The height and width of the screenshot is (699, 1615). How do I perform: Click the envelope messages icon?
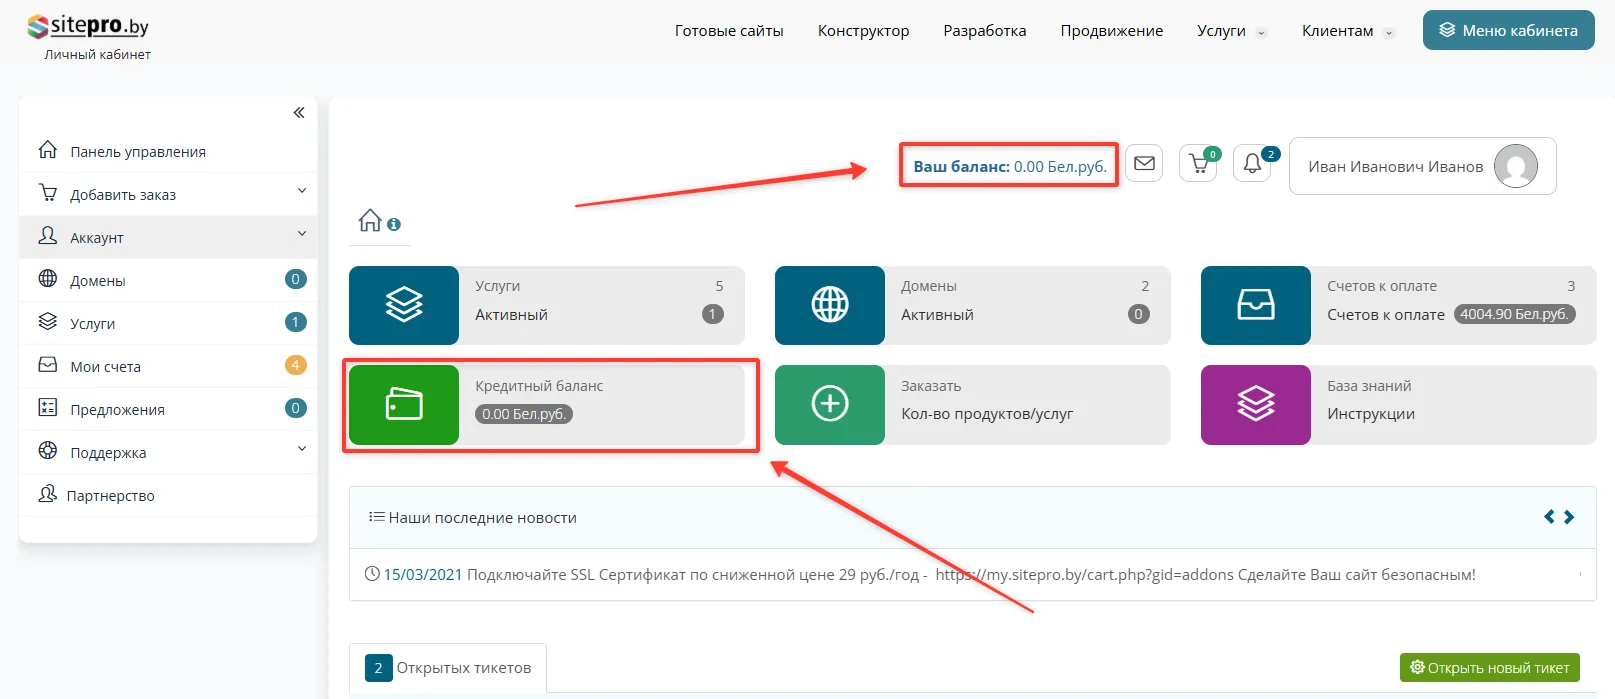[x=1144, y=164]
